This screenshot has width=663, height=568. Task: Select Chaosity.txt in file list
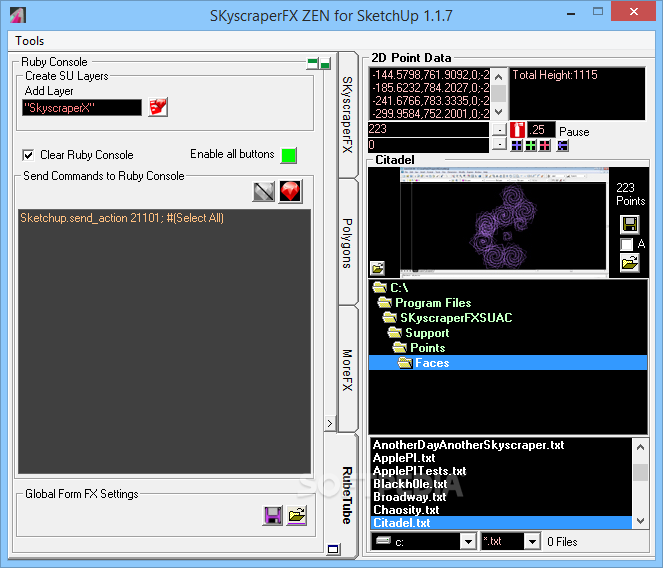click(x=501, y=510)
